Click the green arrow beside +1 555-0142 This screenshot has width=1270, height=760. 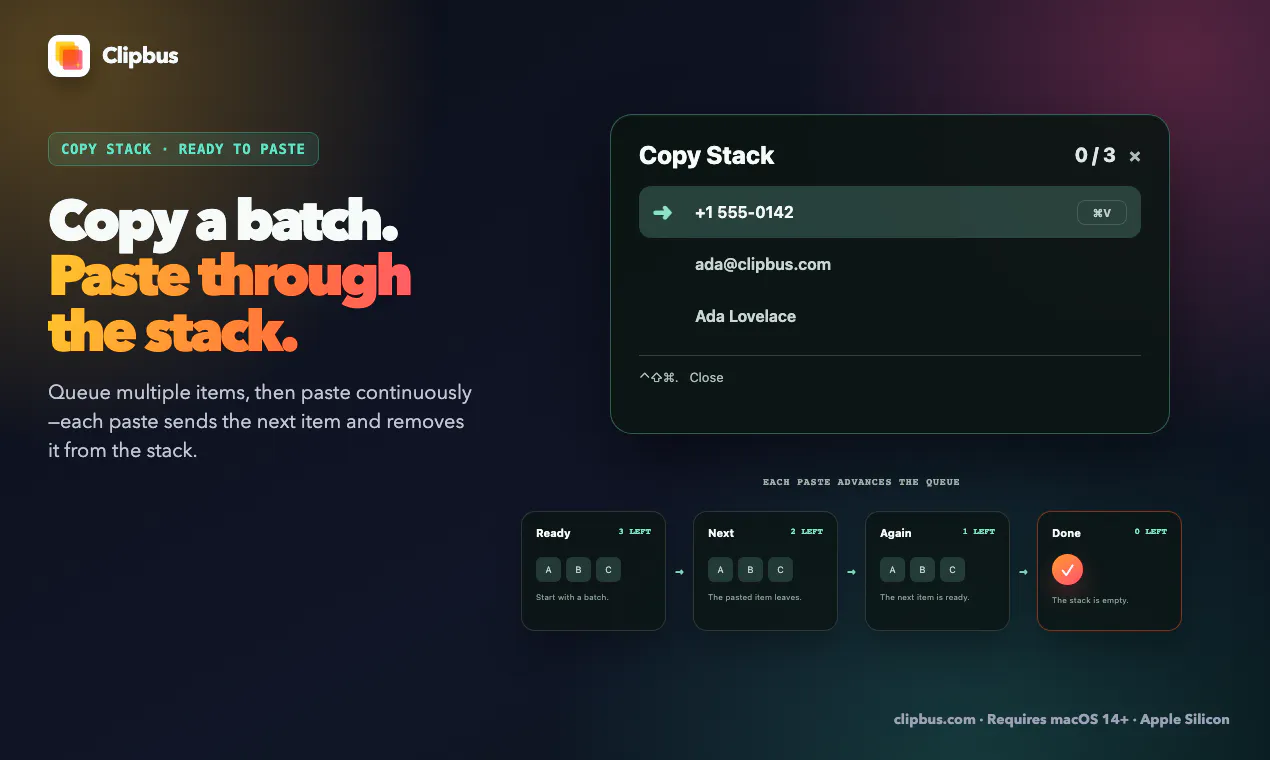click(x=662, y=212)
